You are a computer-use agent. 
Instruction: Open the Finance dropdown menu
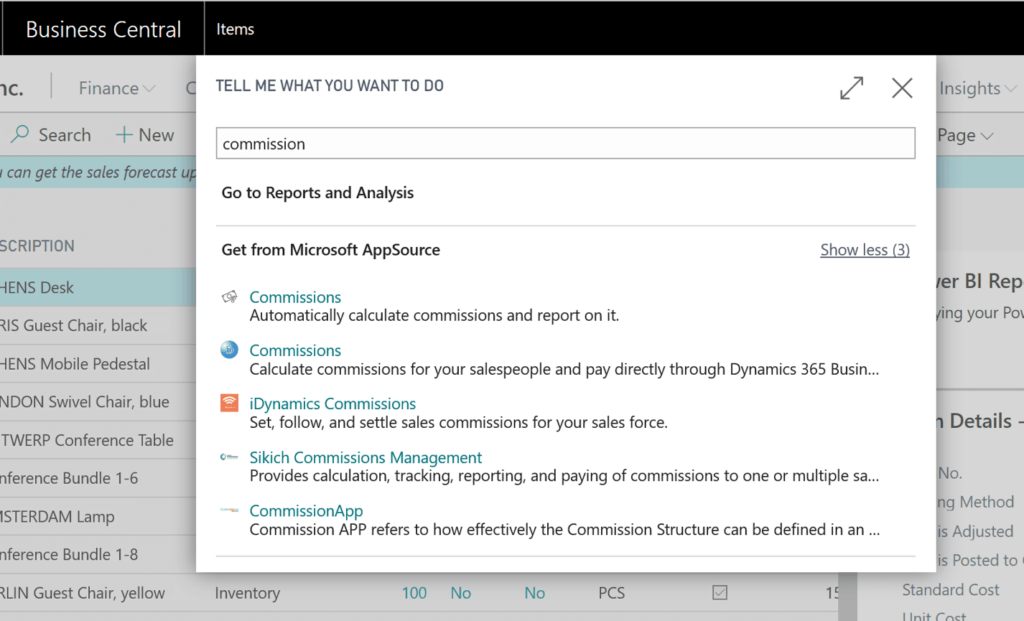point(116,88)
